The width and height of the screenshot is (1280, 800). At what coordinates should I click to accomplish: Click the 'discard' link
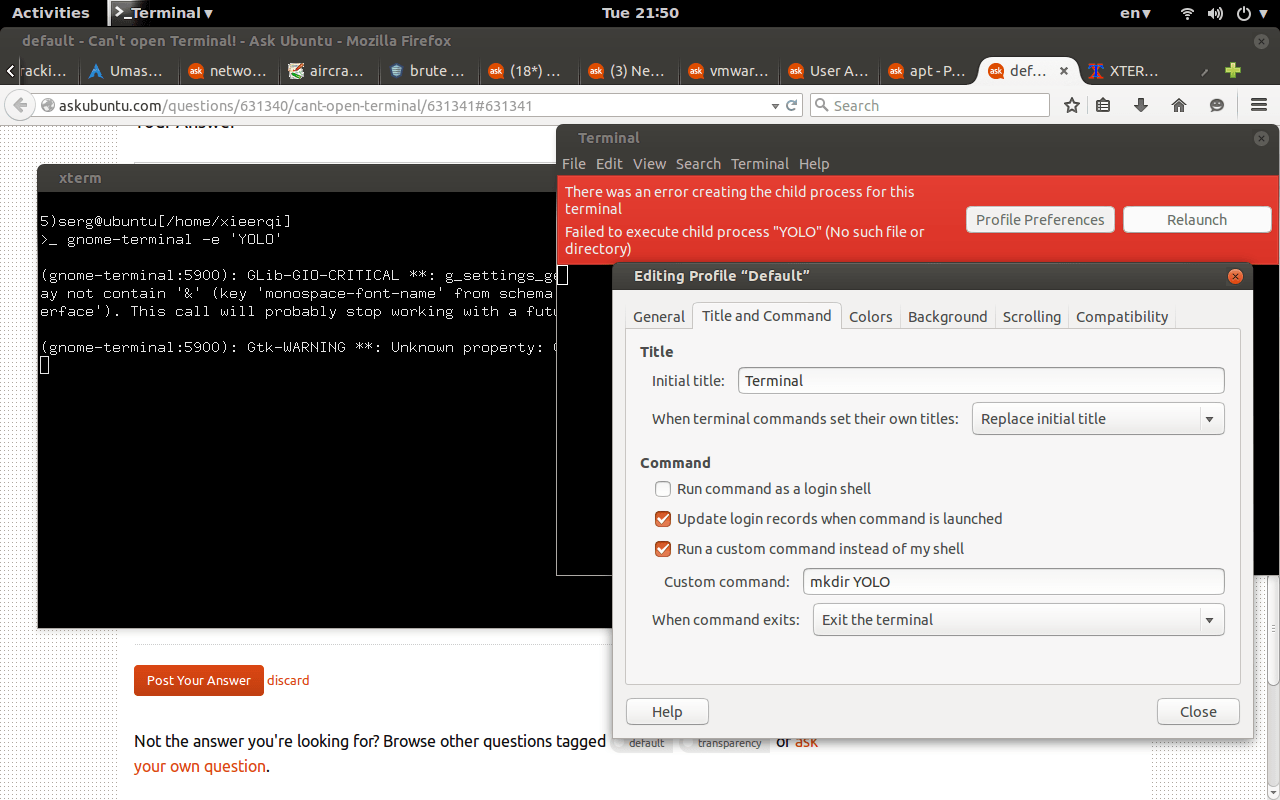click(288, 680)
